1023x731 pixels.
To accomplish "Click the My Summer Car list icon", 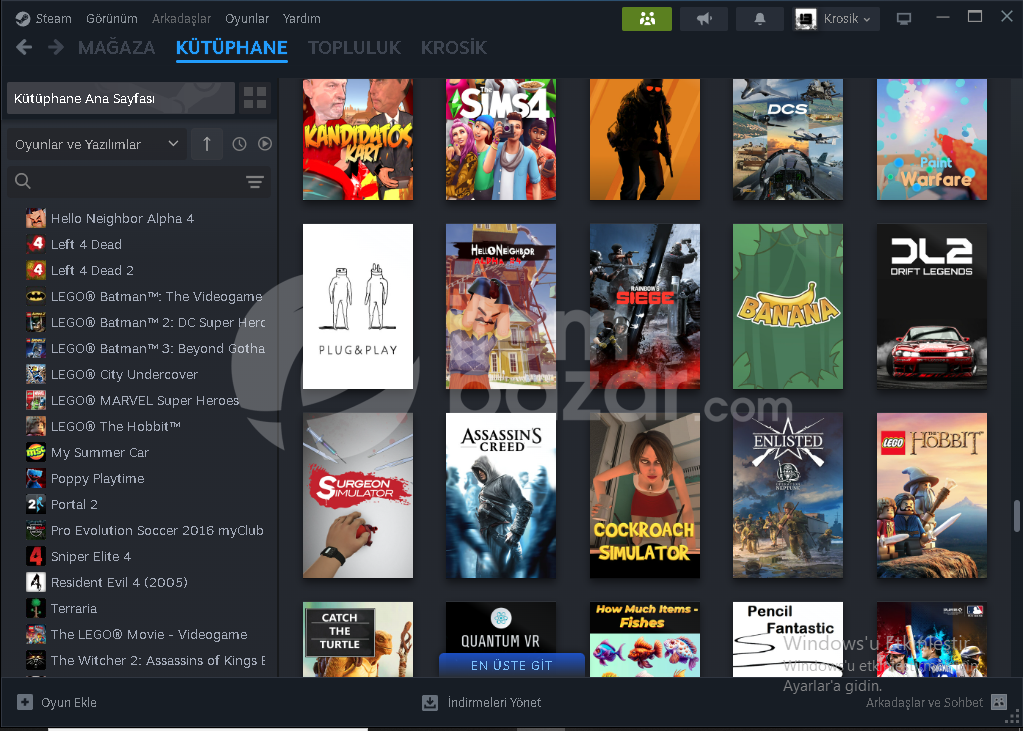I will tap(36, 452).
